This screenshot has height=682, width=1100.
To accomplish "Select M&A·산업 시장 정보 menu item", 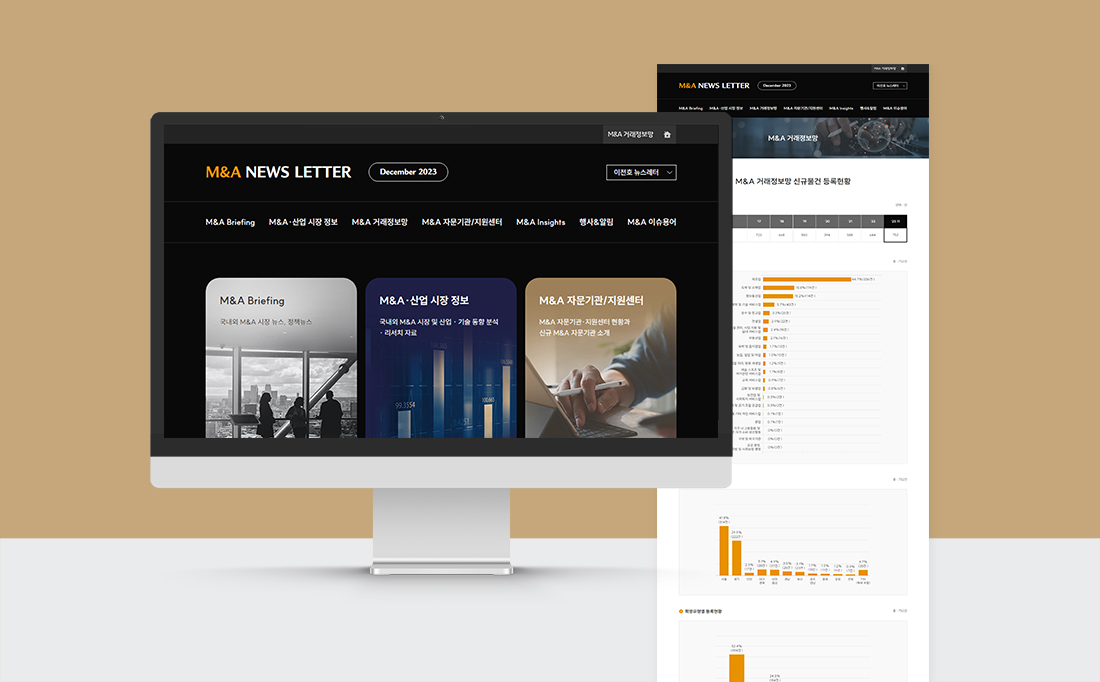I will pyautogui.click(x=303, y=222).
